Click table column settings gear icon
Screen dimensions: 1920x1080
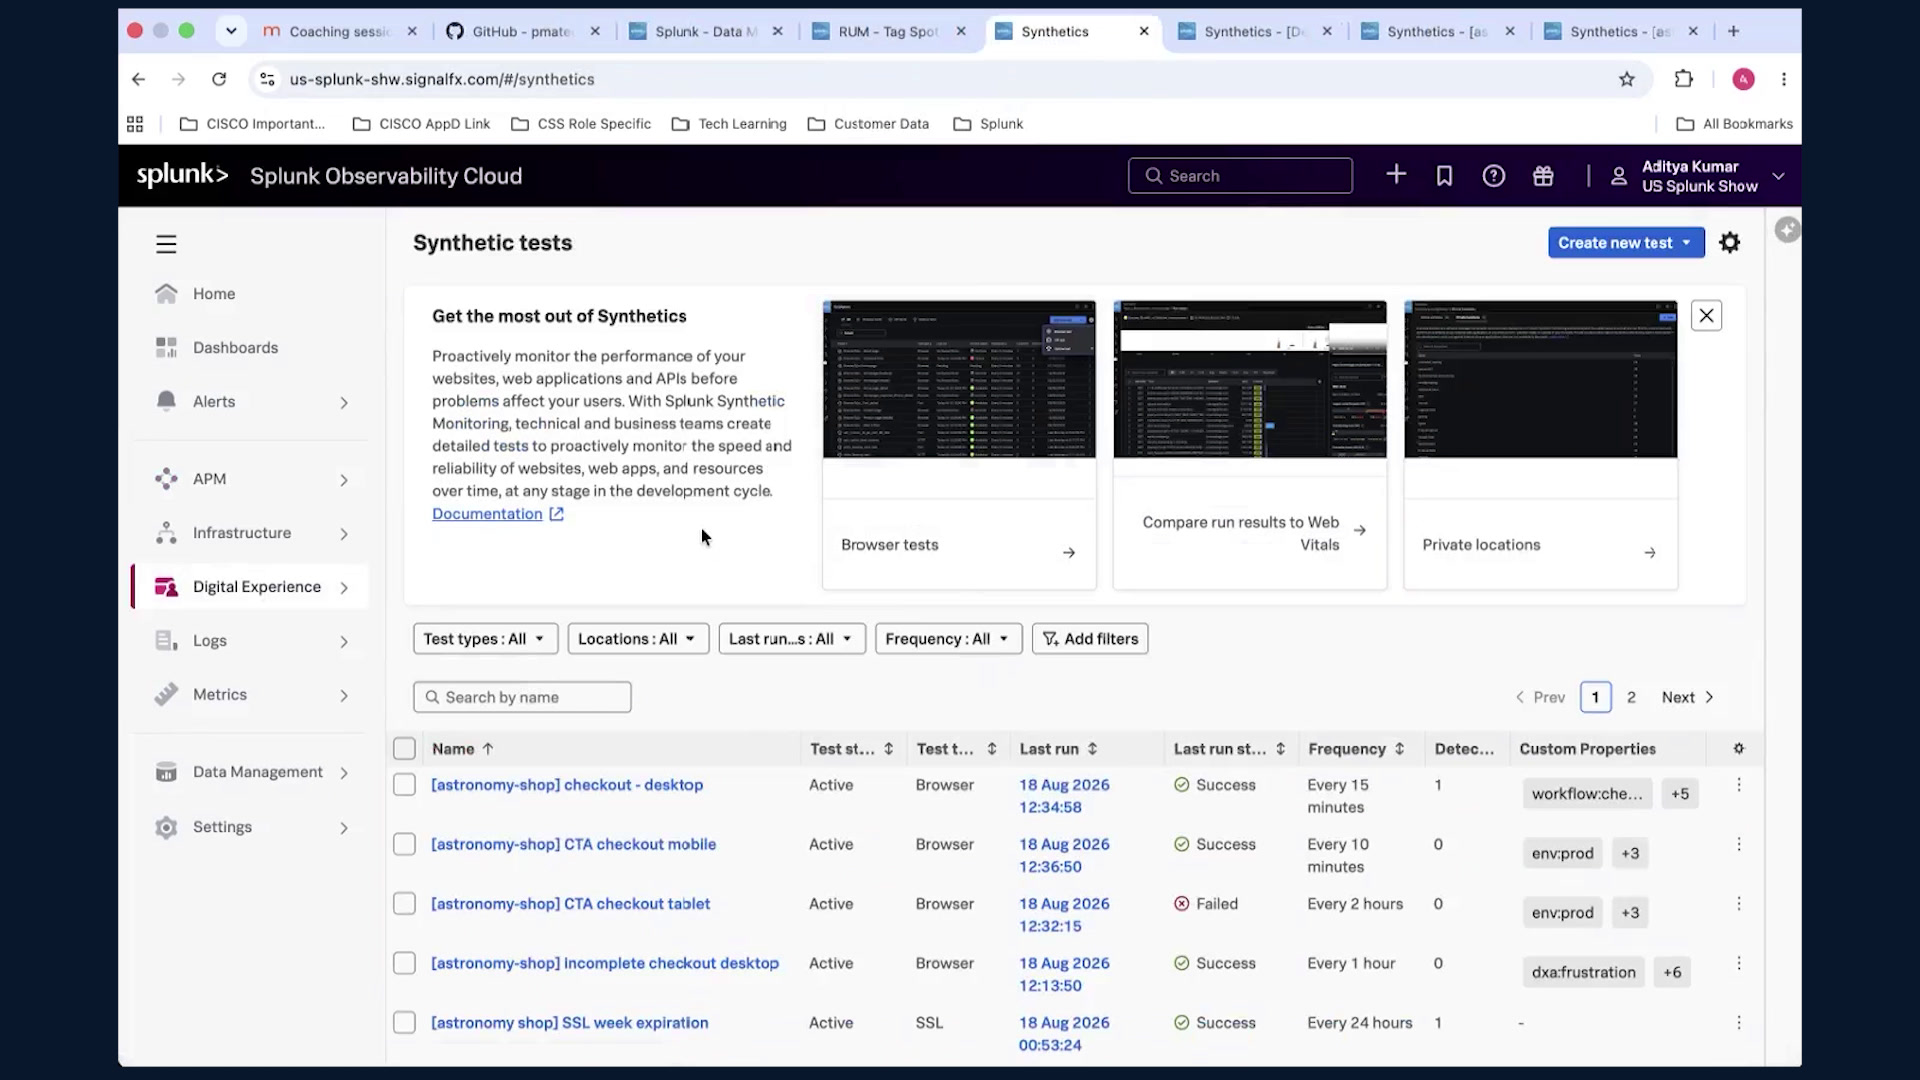[1738, 749]
